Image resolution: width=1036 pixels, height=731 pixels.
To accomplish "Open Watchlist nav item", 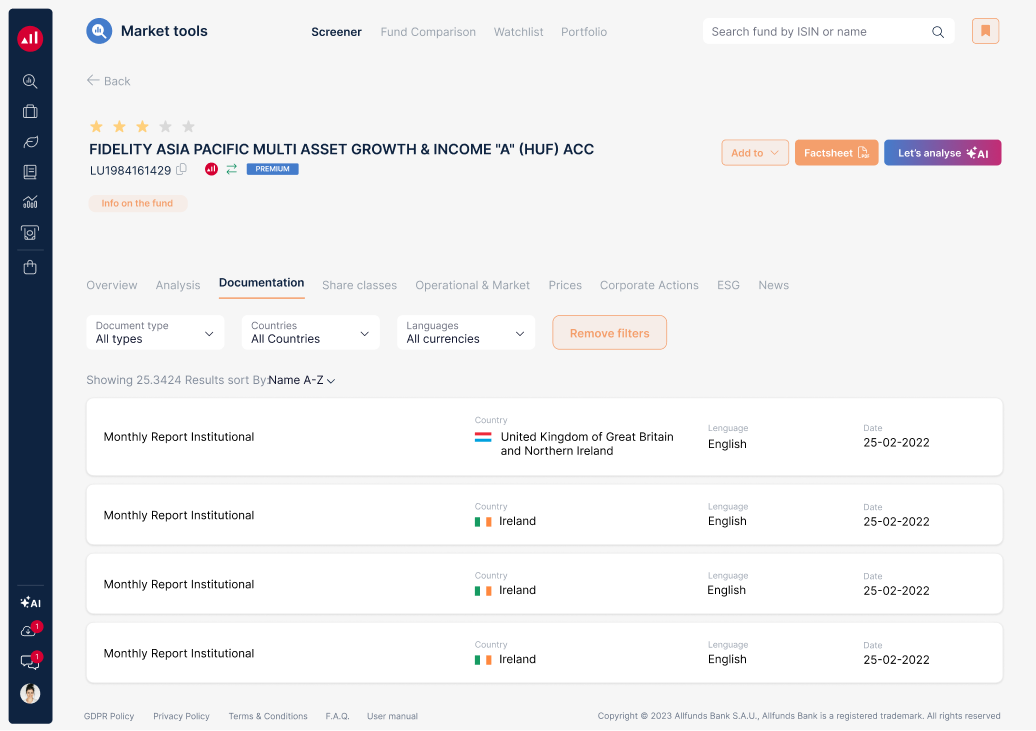I will (519, 32).
